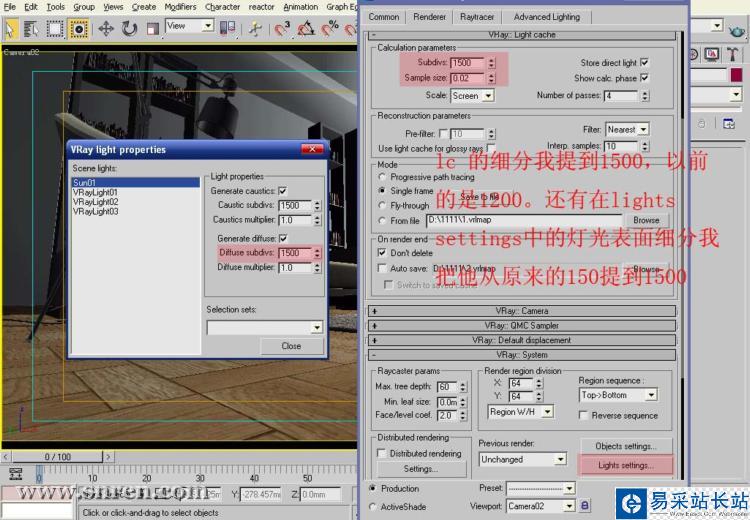Click the key mode toggle icon below timeline
The width and height of the screenshot is (750, 520).
(16, 474)
